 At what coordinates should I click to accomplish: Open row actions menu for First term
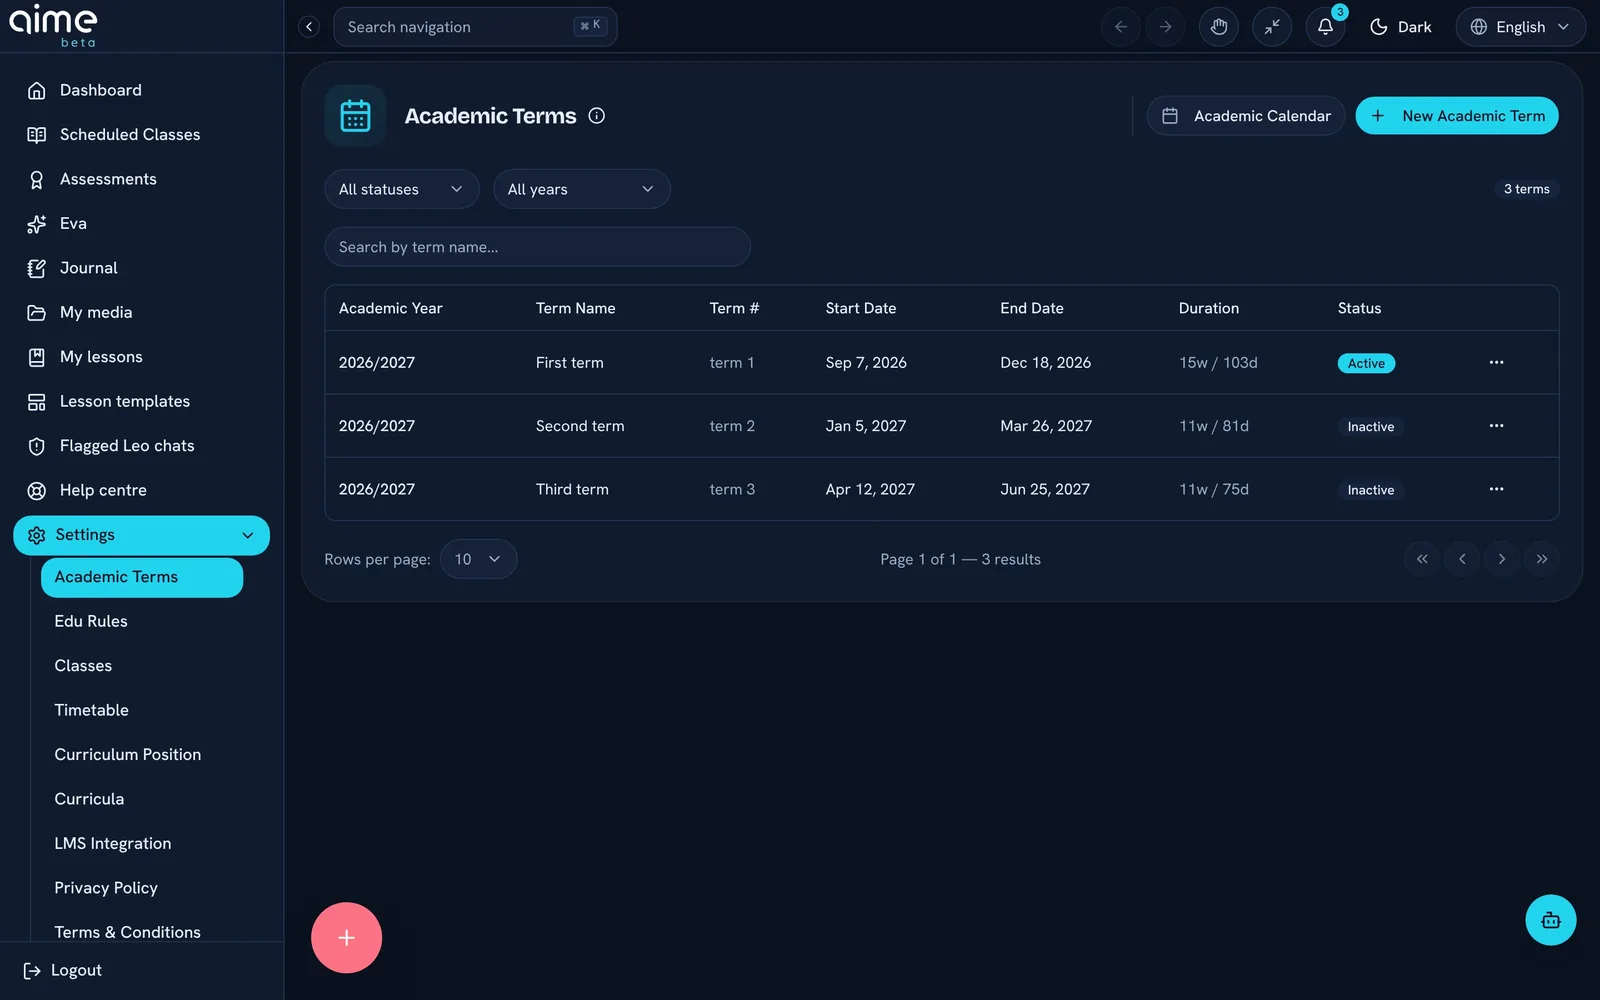click(x=1496, y=362)
